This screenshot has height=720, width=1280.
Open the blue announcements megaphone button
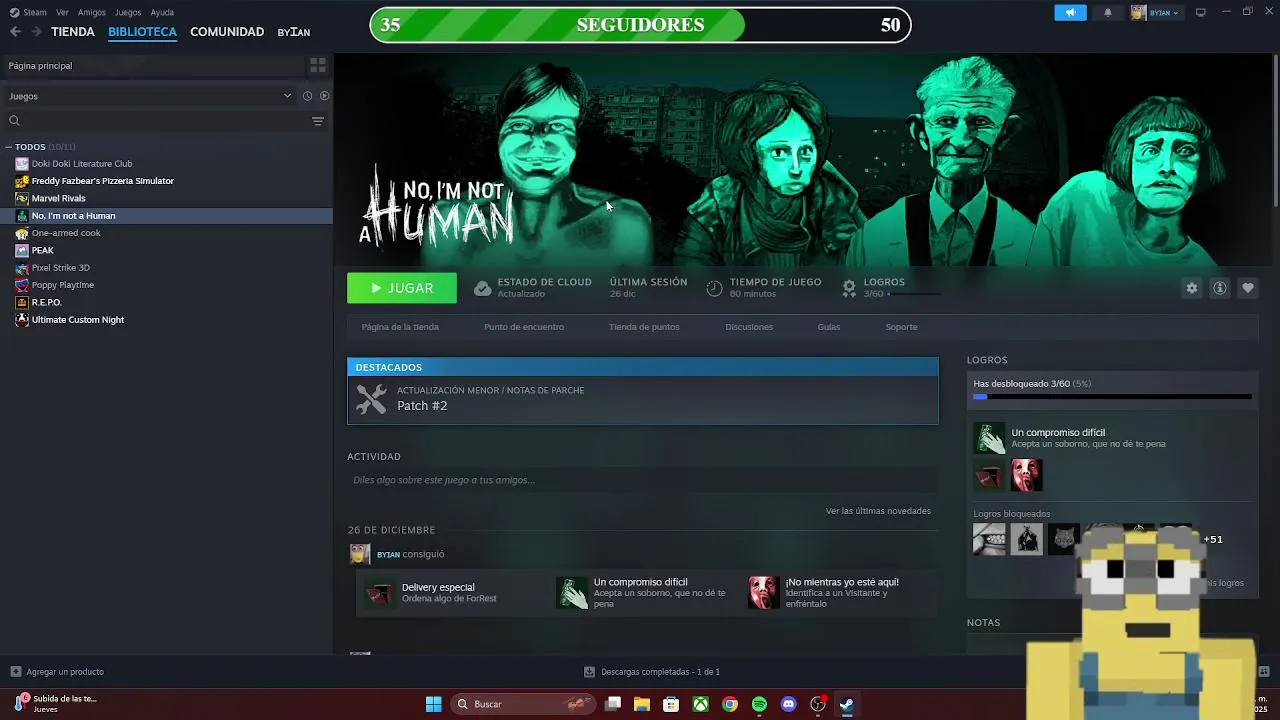[1070, 12]
